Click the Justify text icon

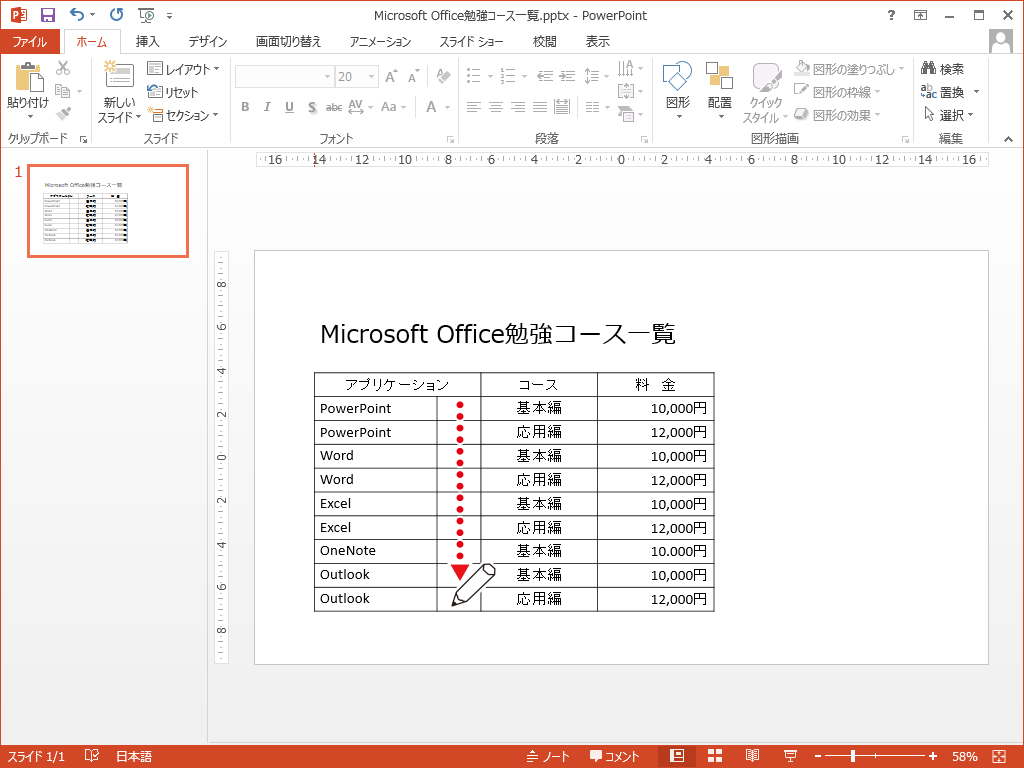[x=539, y=106]
